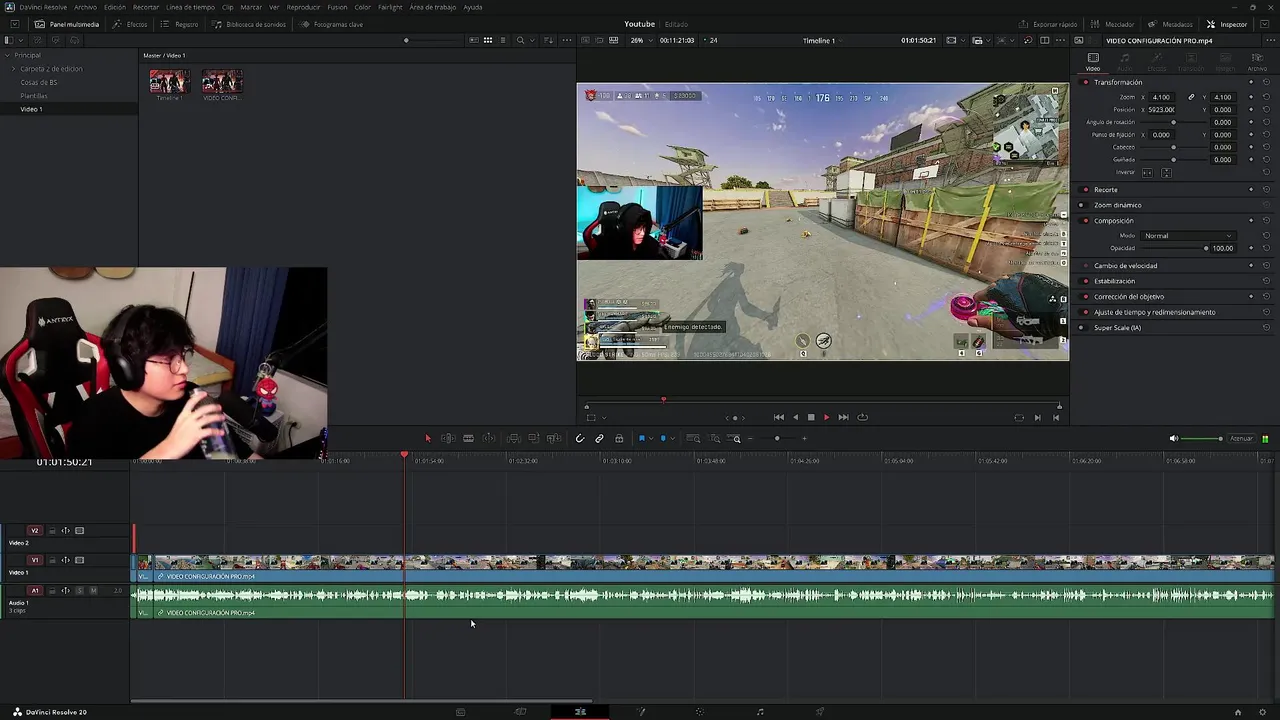
Task: Expand the Super Scale (IA) section
Action: click(1117, 328)
